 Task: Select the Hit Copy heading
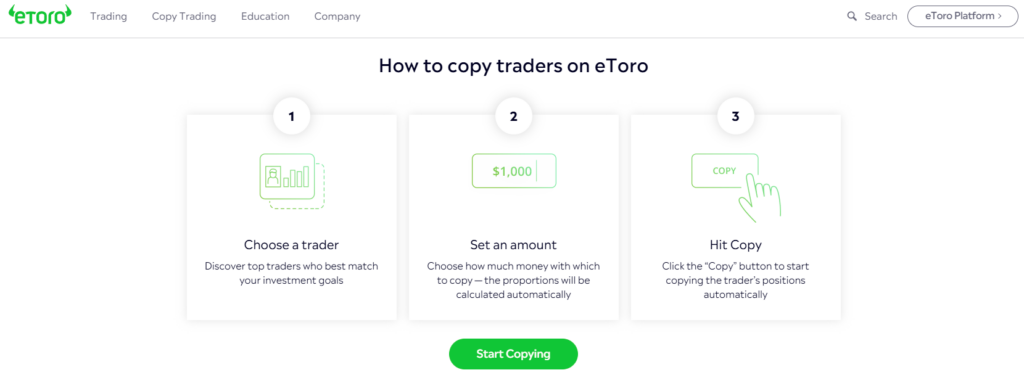735,246
